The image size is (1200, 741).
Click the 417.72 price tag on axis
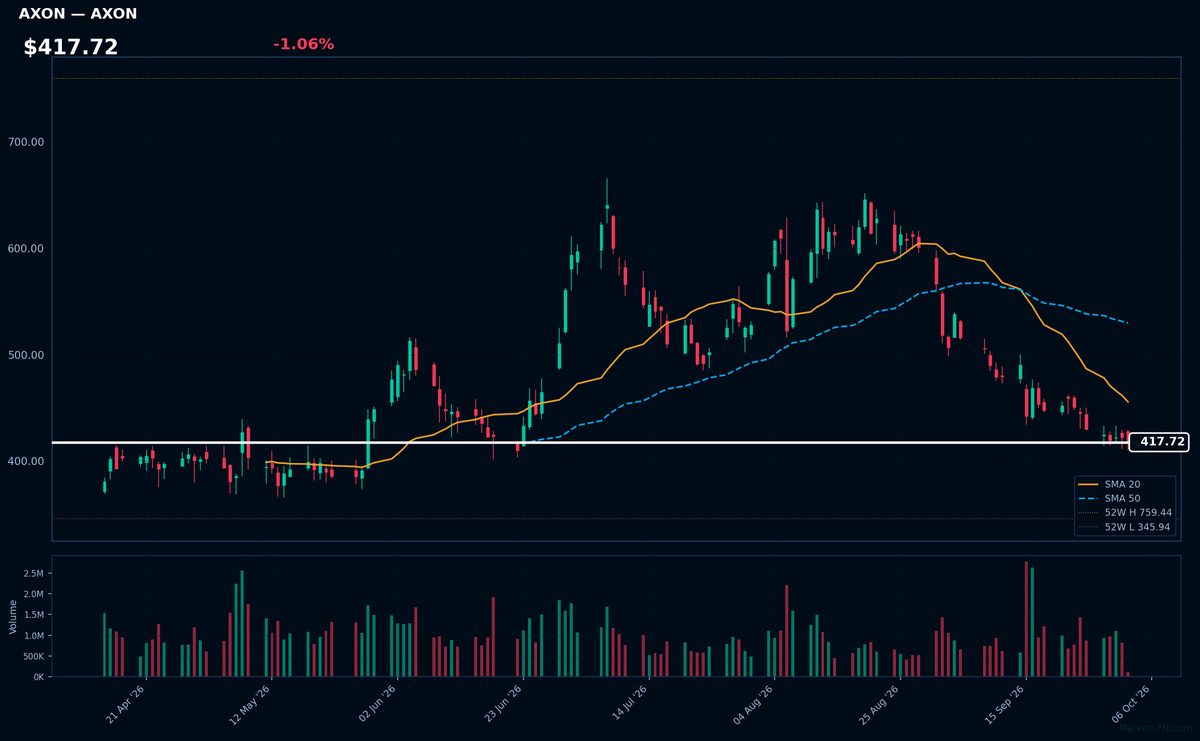coord(1158,441)
